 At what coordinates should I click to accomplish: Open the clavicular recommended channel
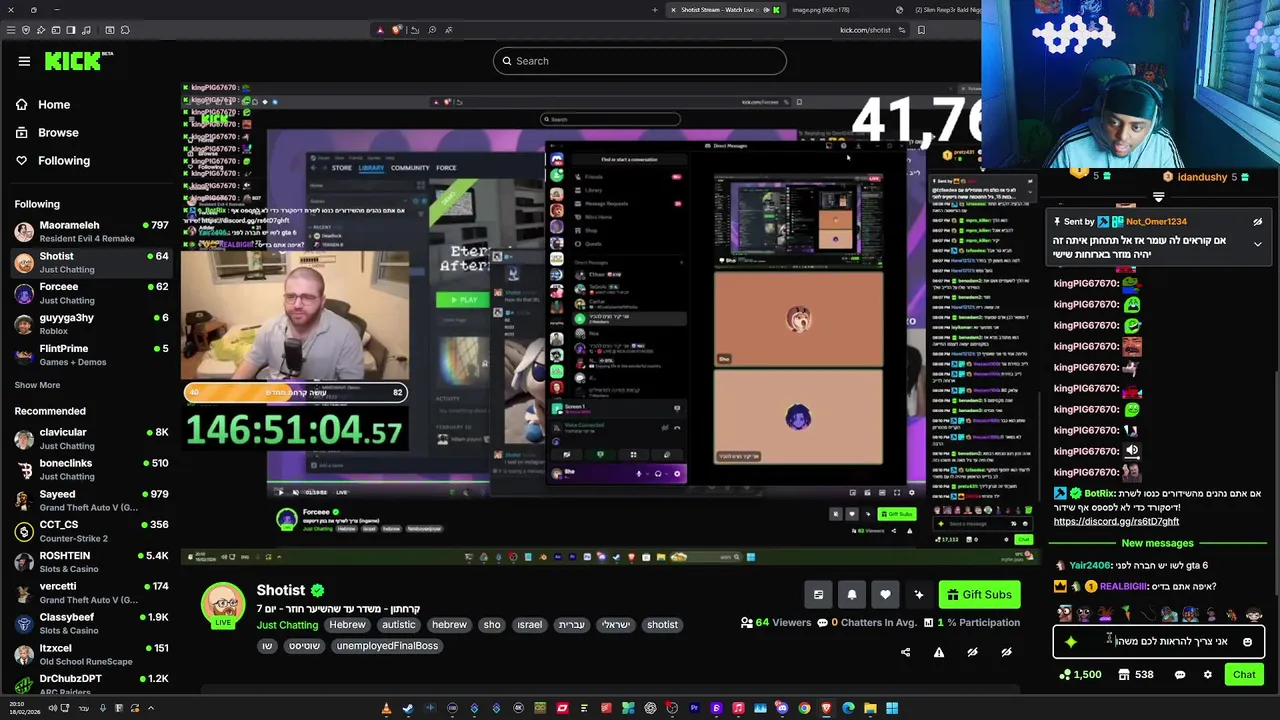[x=92, y=439]
